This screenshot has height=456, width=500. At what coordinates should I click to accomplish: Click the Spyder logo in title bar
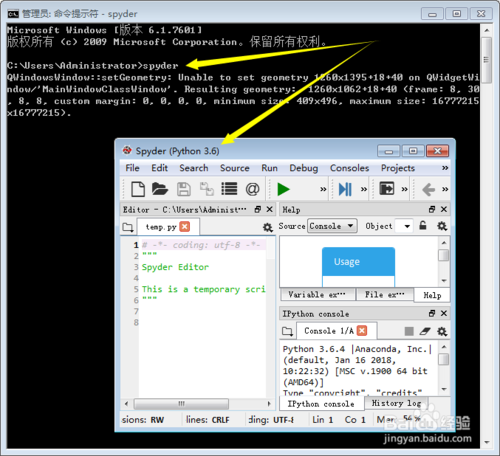(x=127, y=151)
